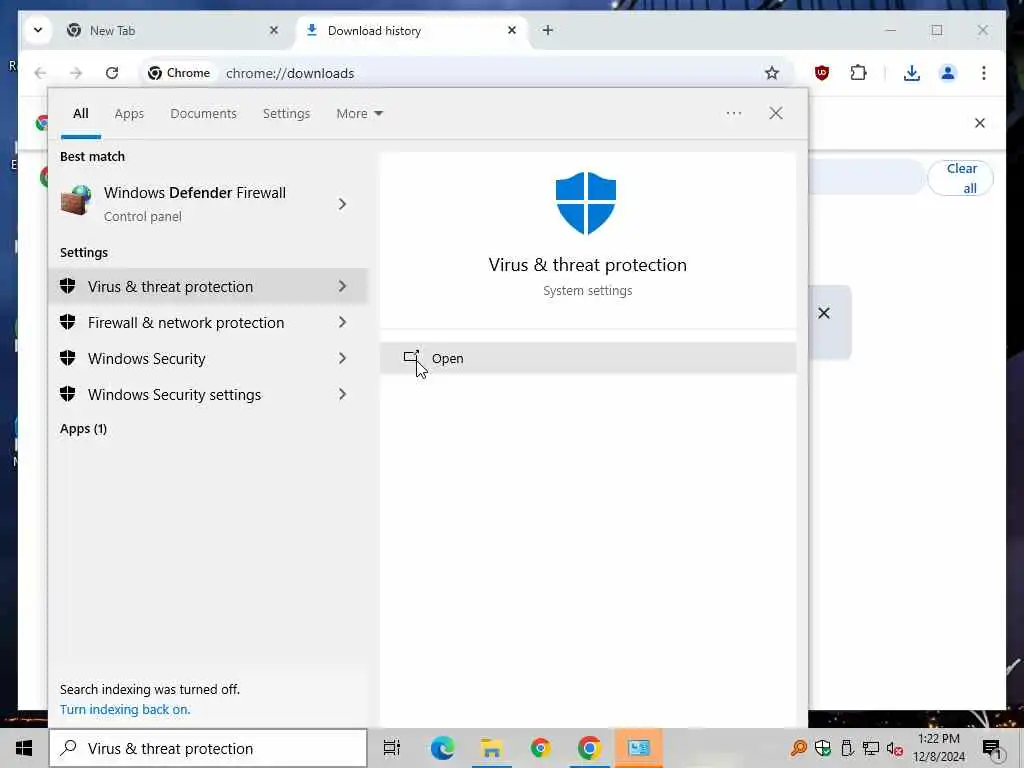The image size is (1024, 768).
Task: Open Chrome tab search dropdown
Action: click(x=38, y=30)
